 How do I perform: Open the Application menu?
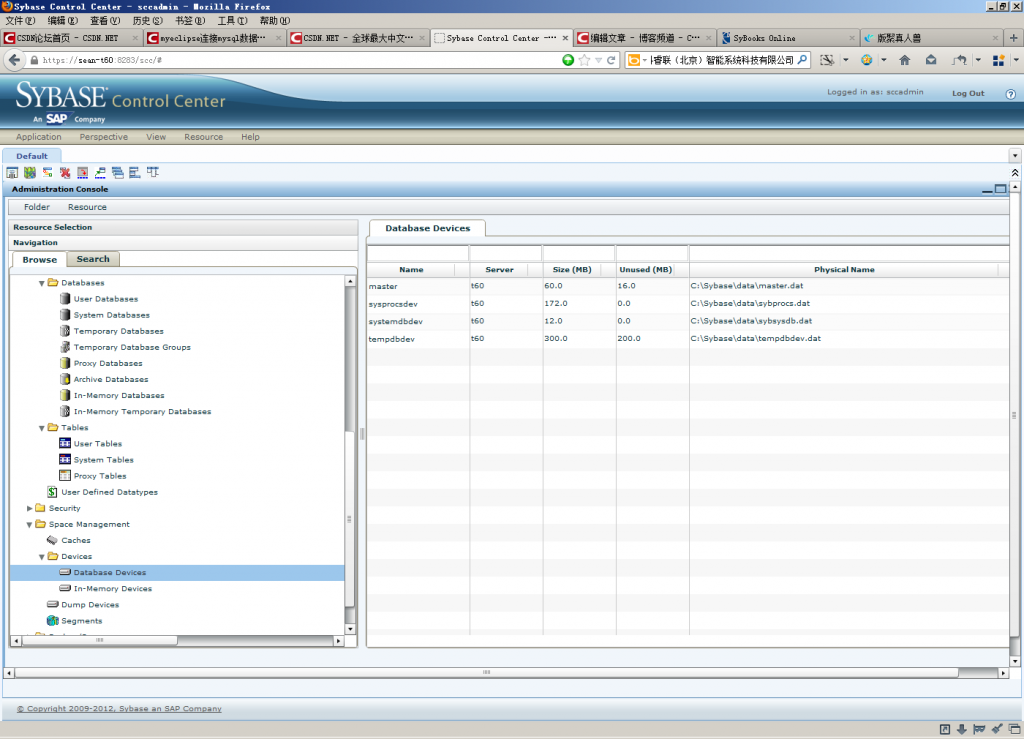pos(39,137)
